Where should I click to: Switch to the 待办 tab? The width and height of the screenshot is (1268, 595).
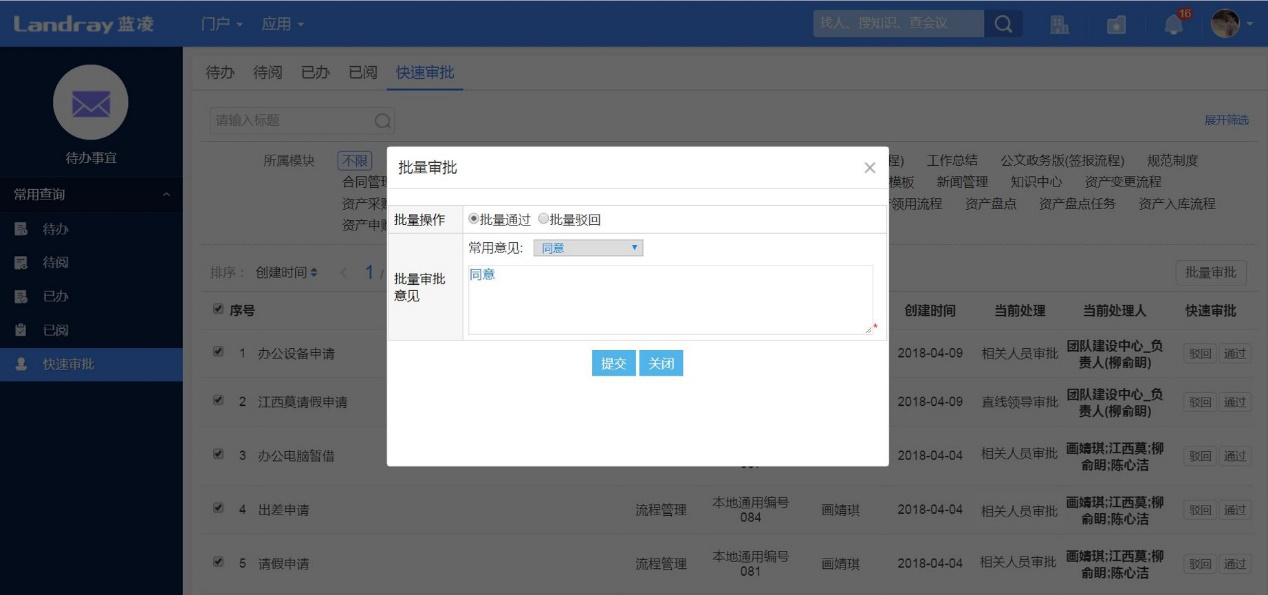220,73
